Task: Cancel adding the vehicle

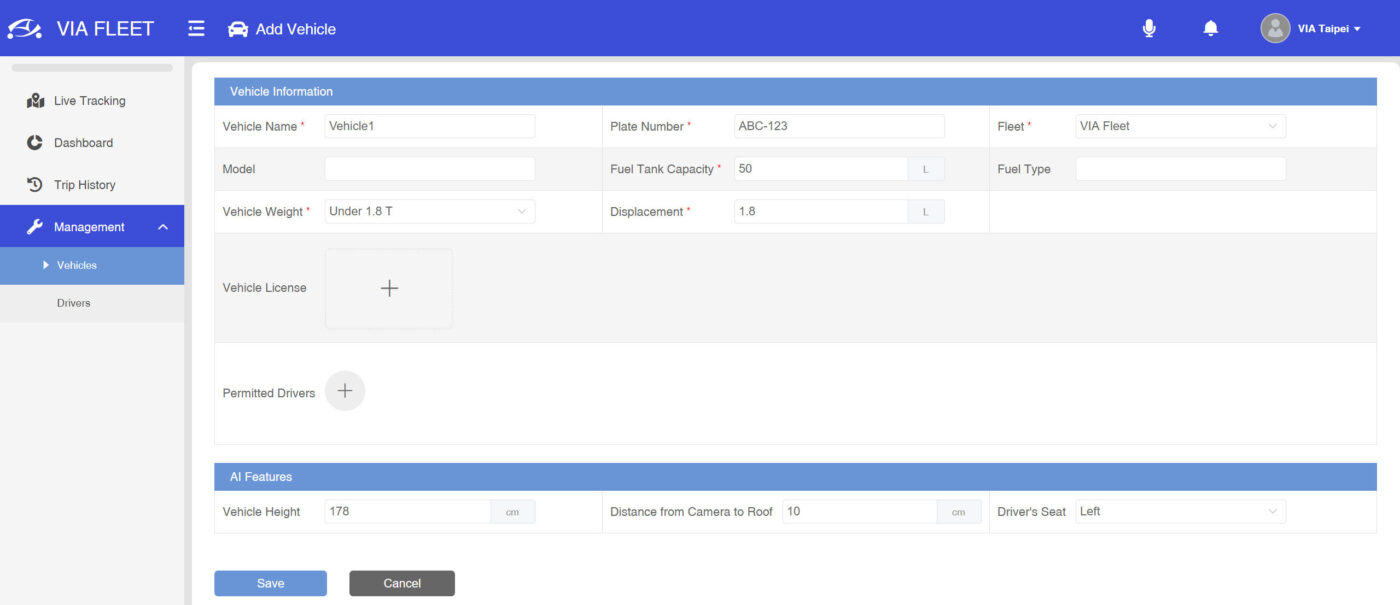Action: pos(402,583)
